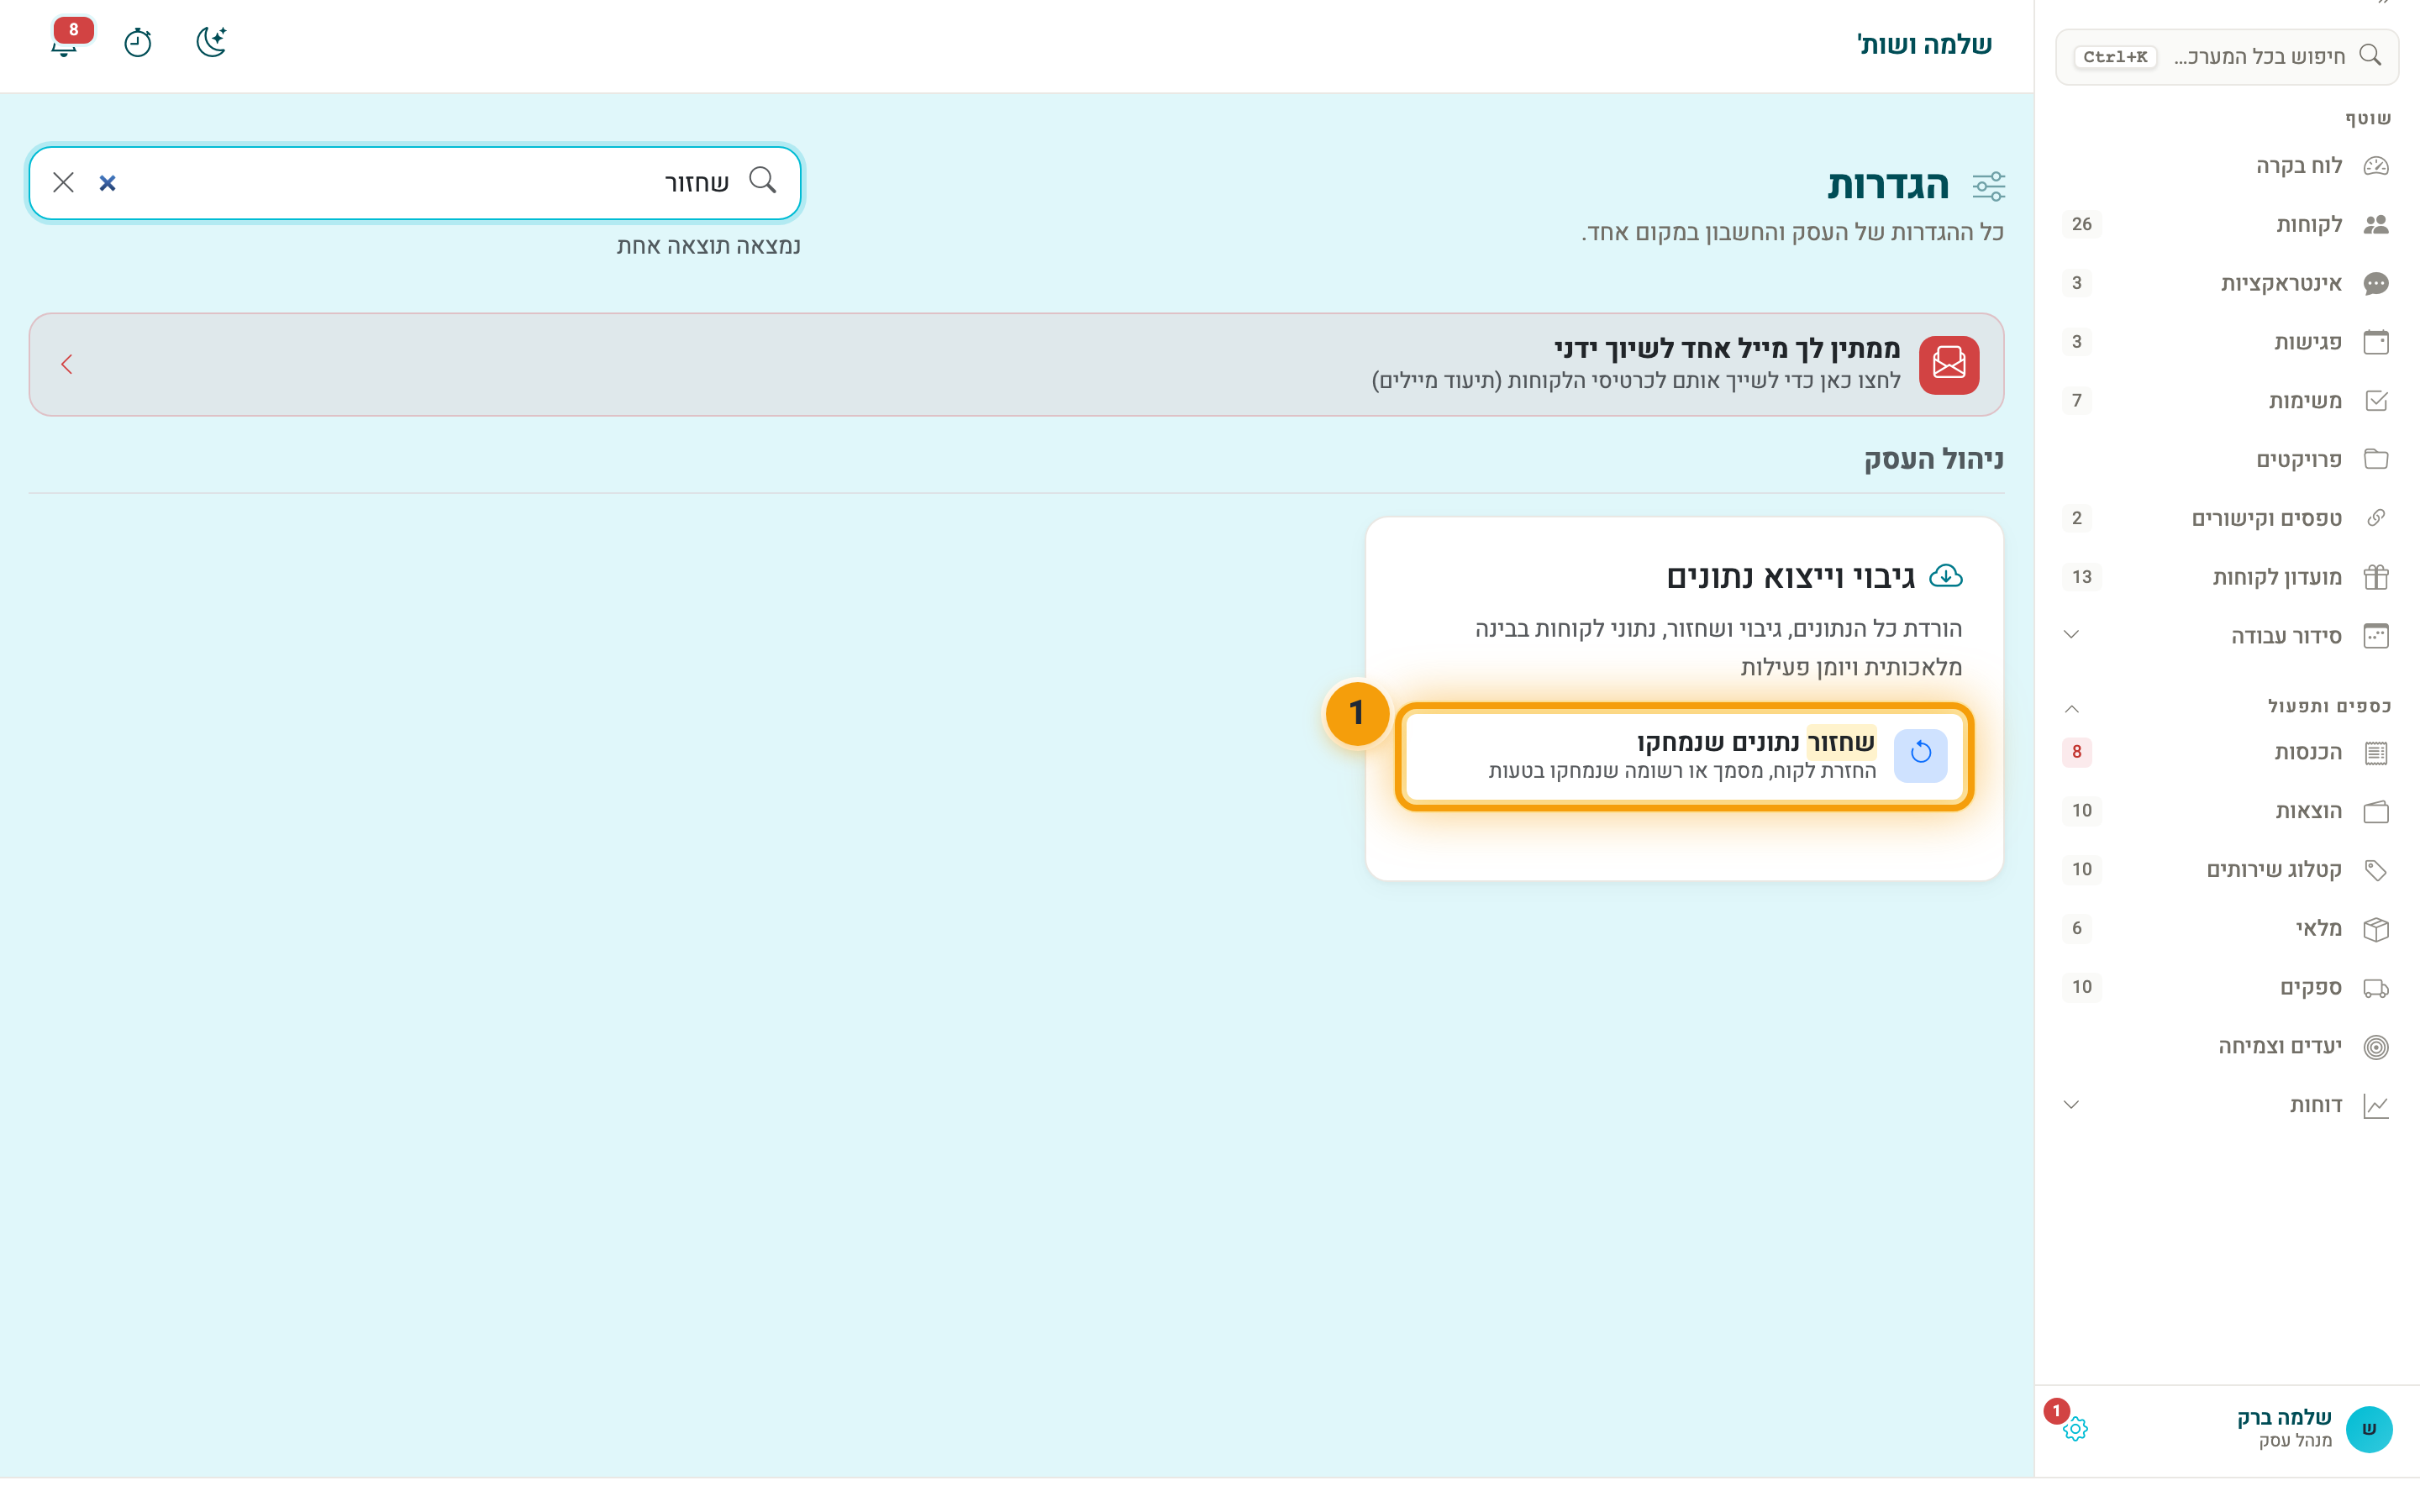Open אינטראקציות in sidebar
Viewport: 2420px width, 1512px height.
click(2226, 283)
